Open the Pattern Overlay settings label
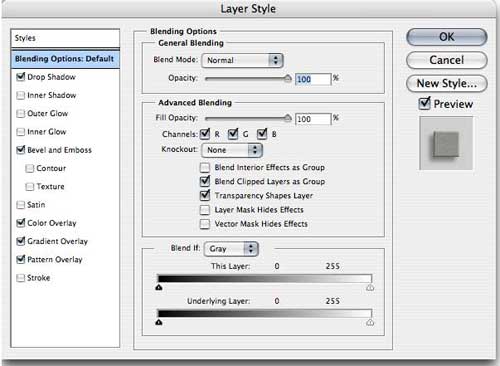Viewport: 500px width, 366px height. pyautogui.click(x=55, y=259)
